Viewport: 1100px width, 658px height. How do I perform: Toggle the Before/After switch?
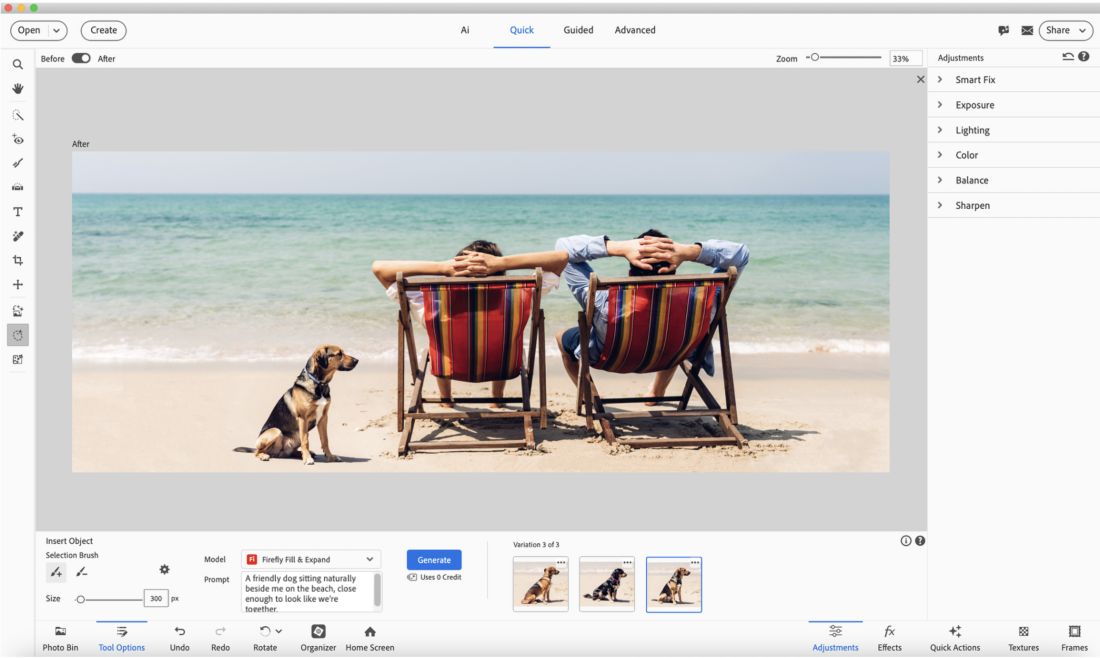(x=81, y=58)
